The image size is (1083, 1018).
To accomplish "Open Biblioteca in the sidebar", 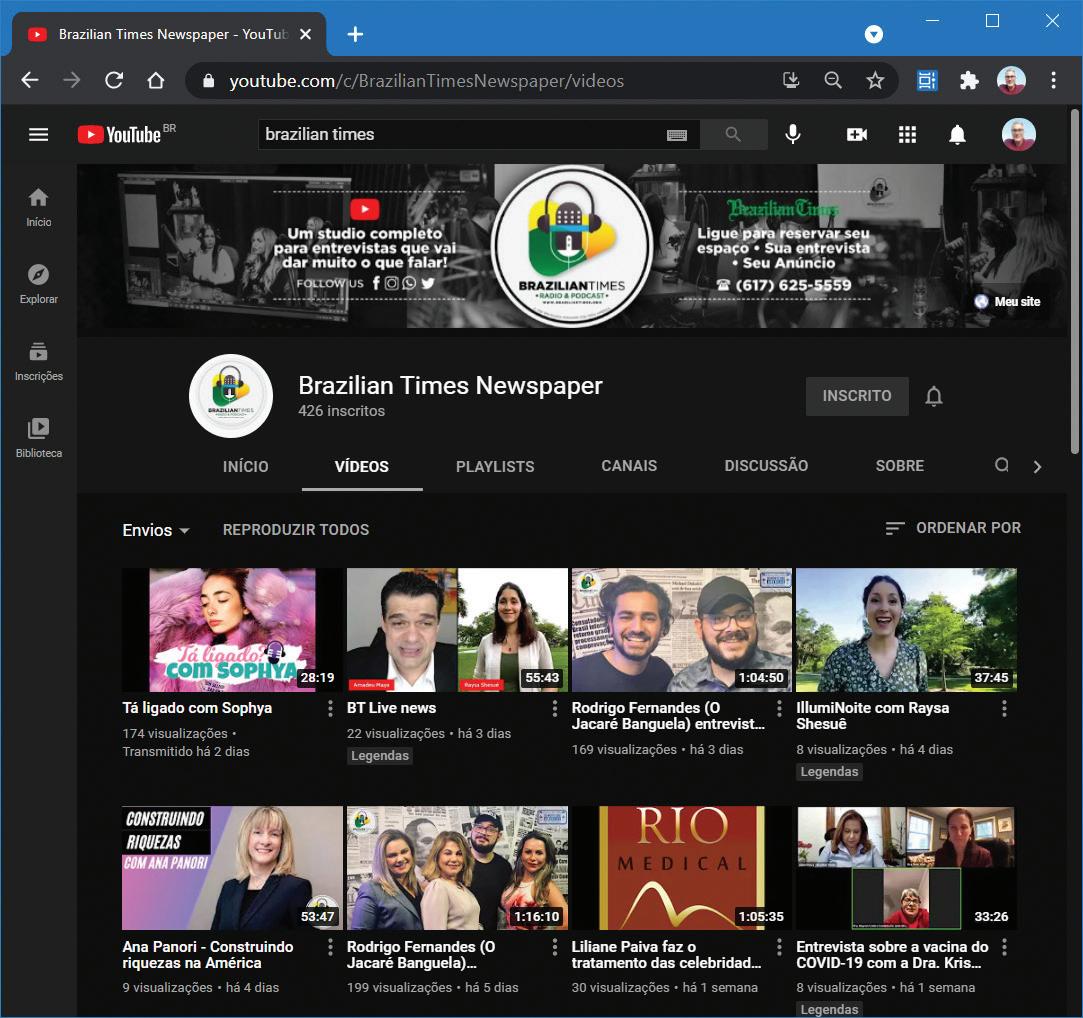I will tap(38, 438).
